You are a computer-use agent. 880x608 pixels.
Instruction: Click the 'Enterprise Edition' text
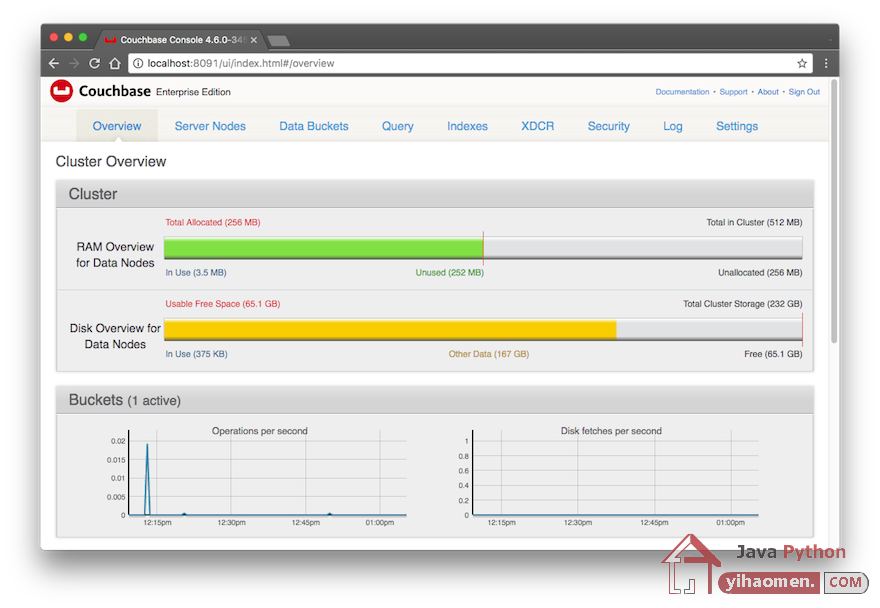pos(193,92)
